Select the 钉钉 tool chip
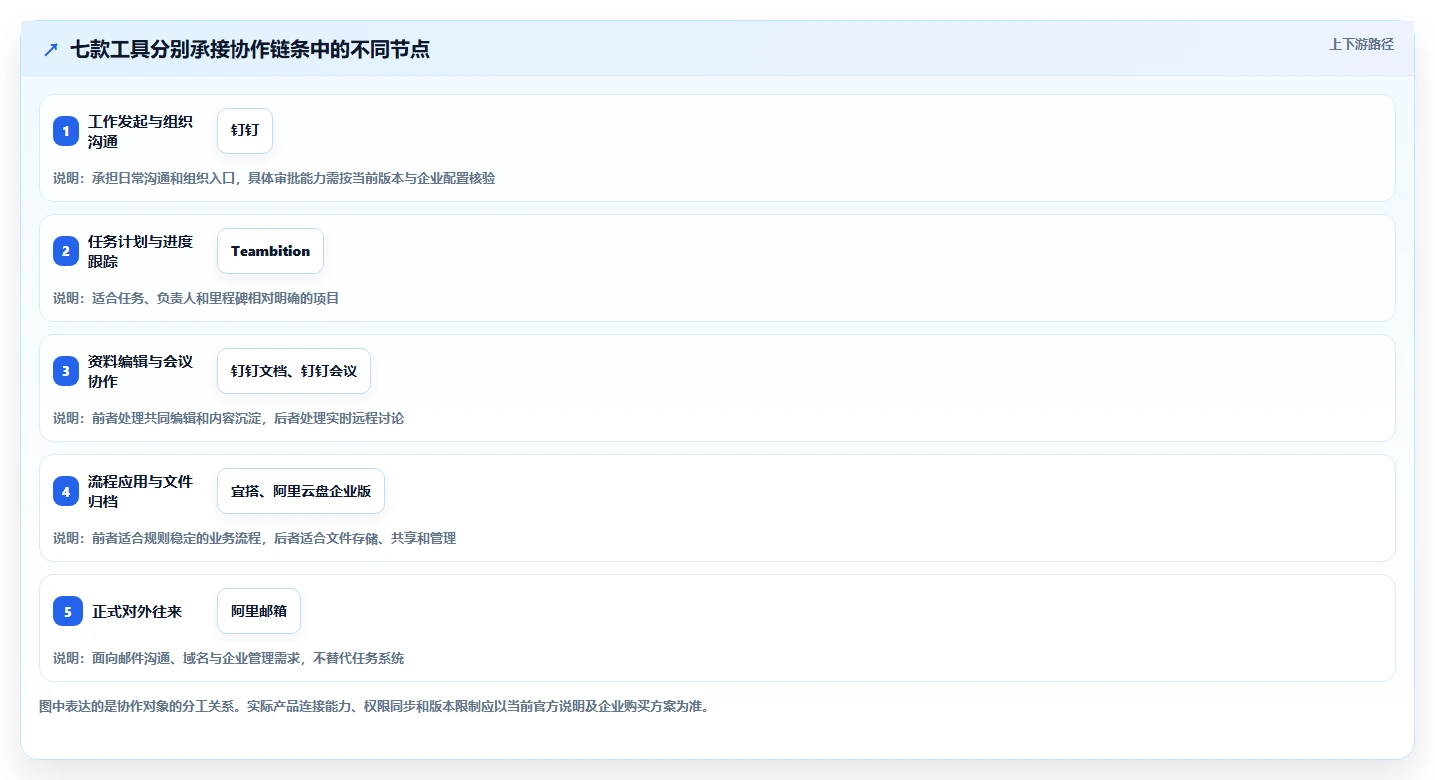Viewport: 1435px width, 780px height. [245, 131]
